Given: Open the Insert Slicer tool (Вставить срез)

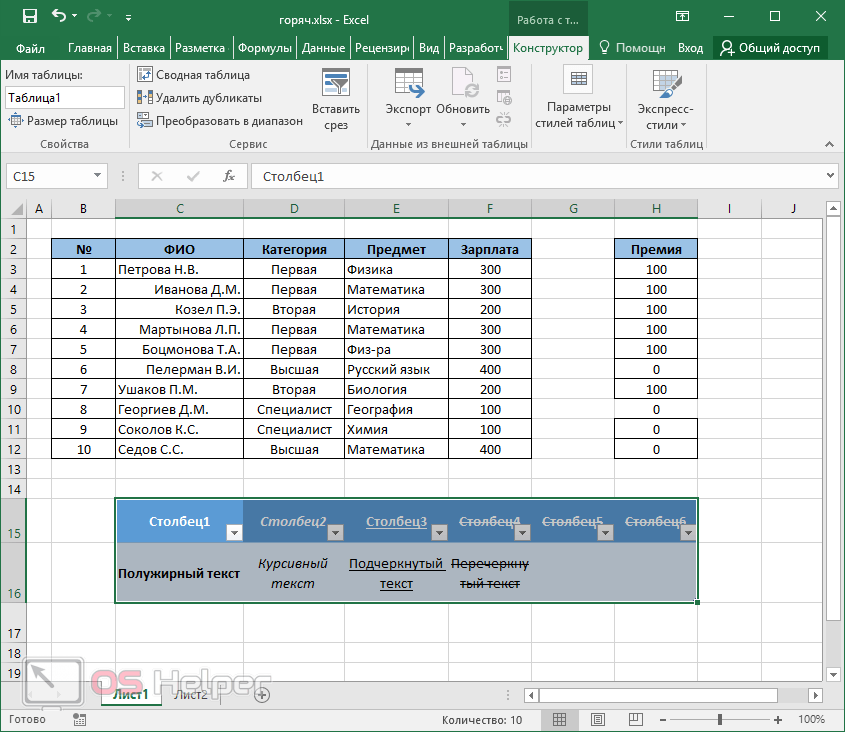Looking at the screenshot, I should 336,100.
